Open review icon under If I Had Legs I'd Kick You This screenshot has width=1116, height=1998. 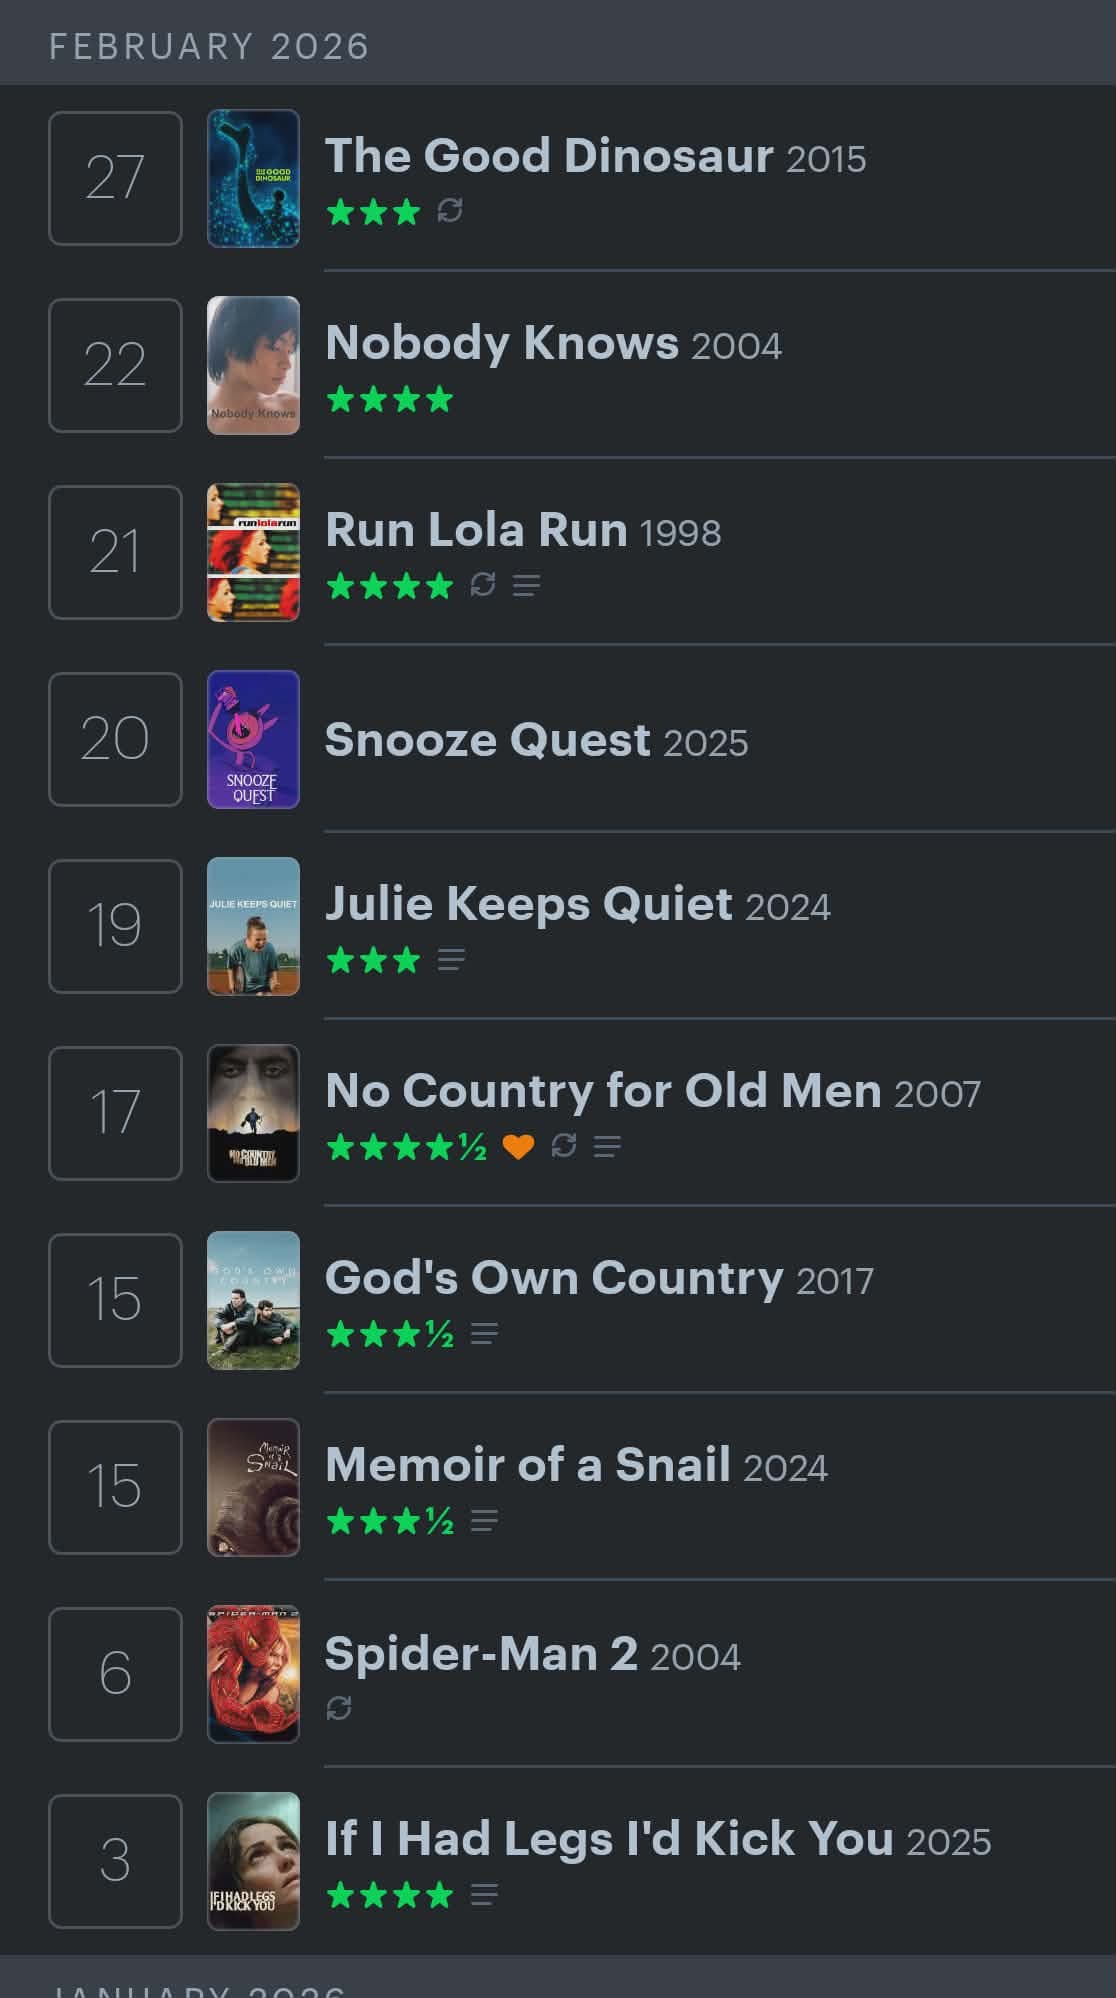484,1895
